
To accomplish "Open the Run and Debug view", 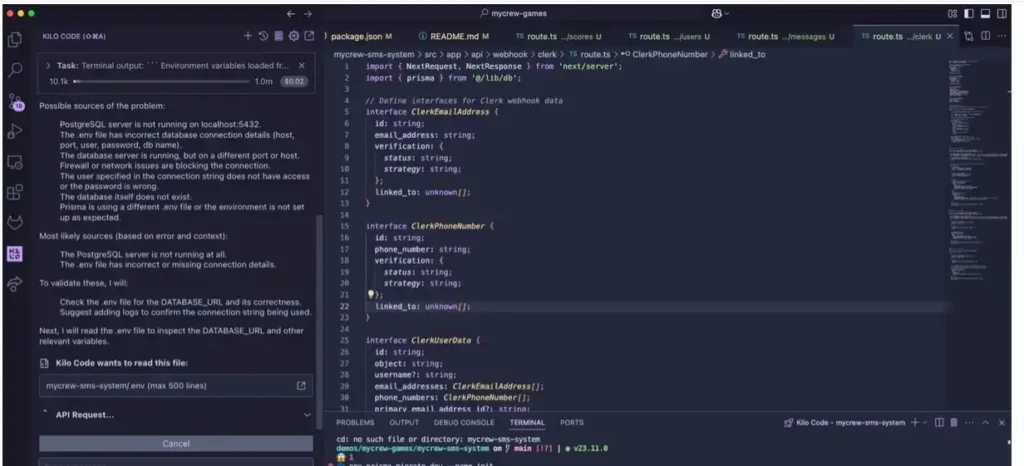I will (14, 131).
